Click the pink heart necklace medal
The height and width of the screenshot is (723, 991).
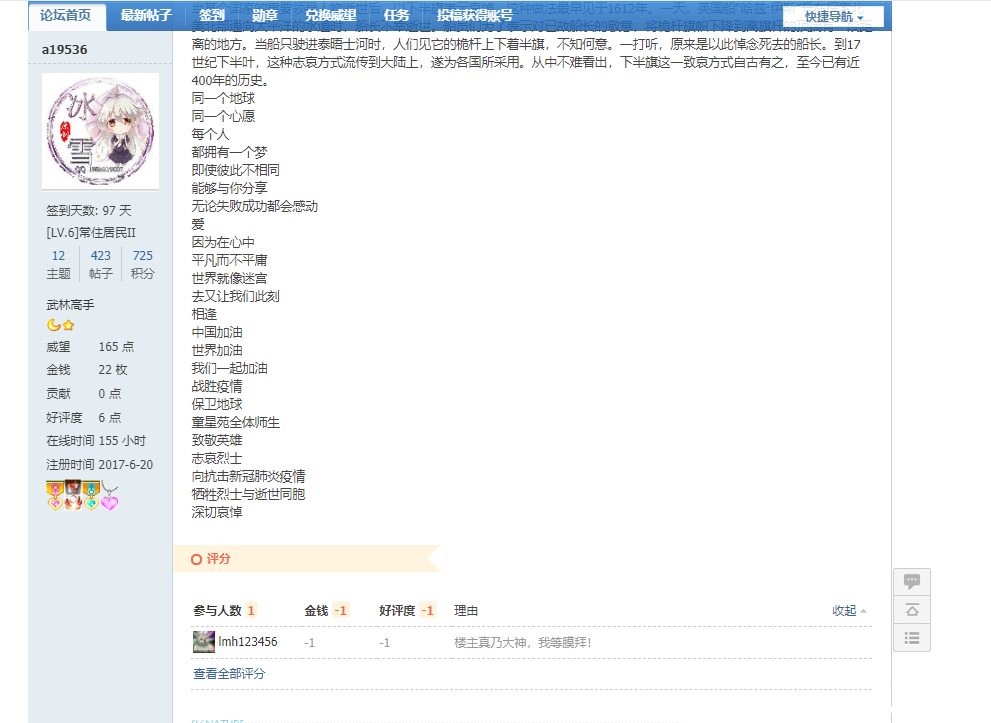coord(110,497)
